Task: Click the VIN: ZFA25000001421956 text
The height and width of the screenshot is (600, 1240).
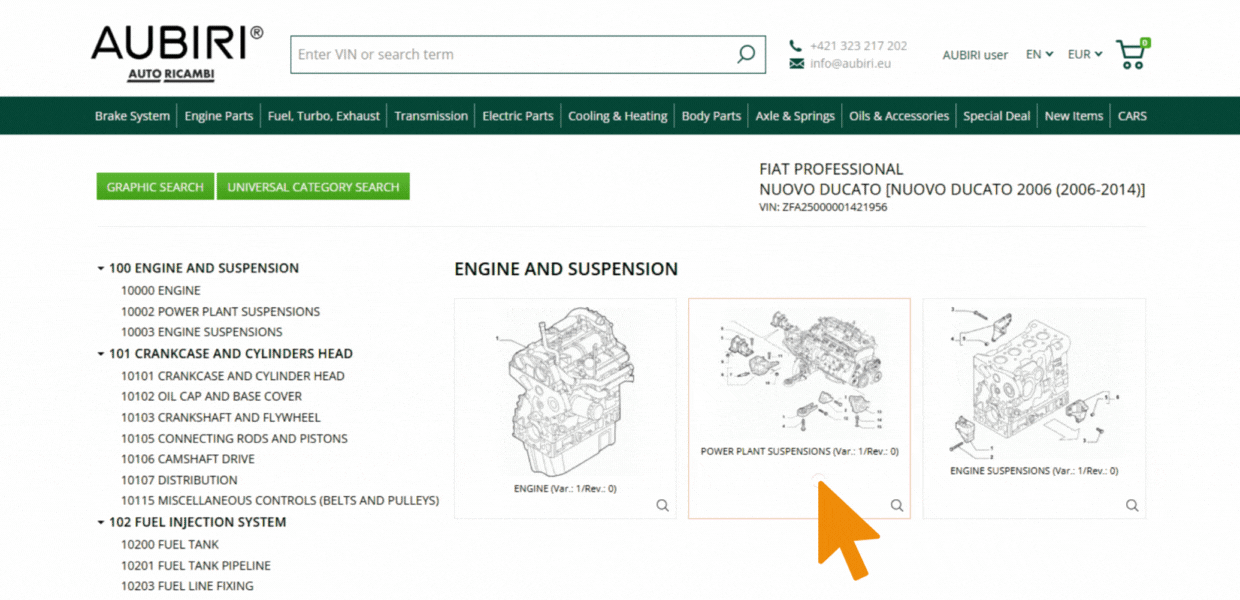Action: [x=823, y=207]
